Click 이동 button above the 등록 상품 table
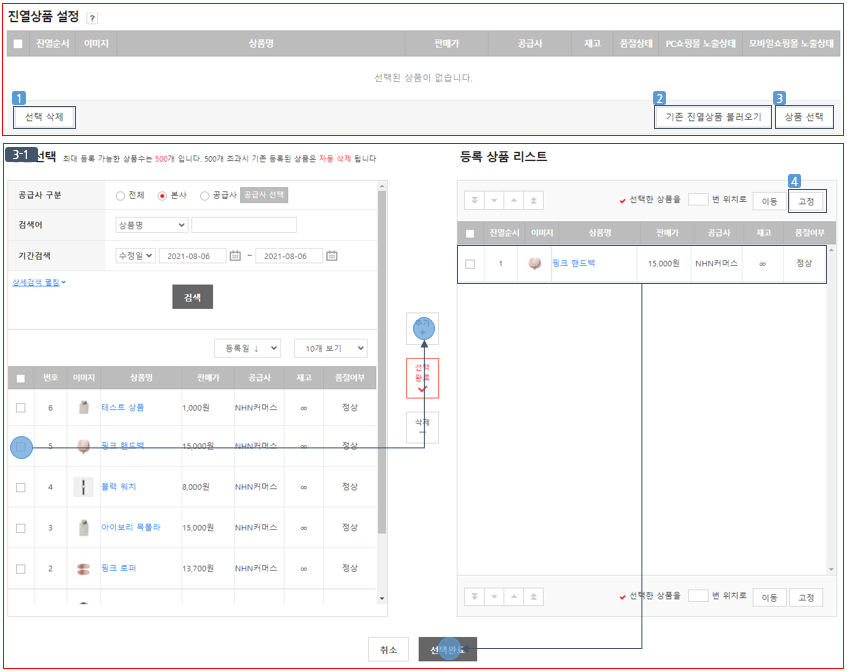Viewport: 847px width, 672px height. tap(769, 201)
